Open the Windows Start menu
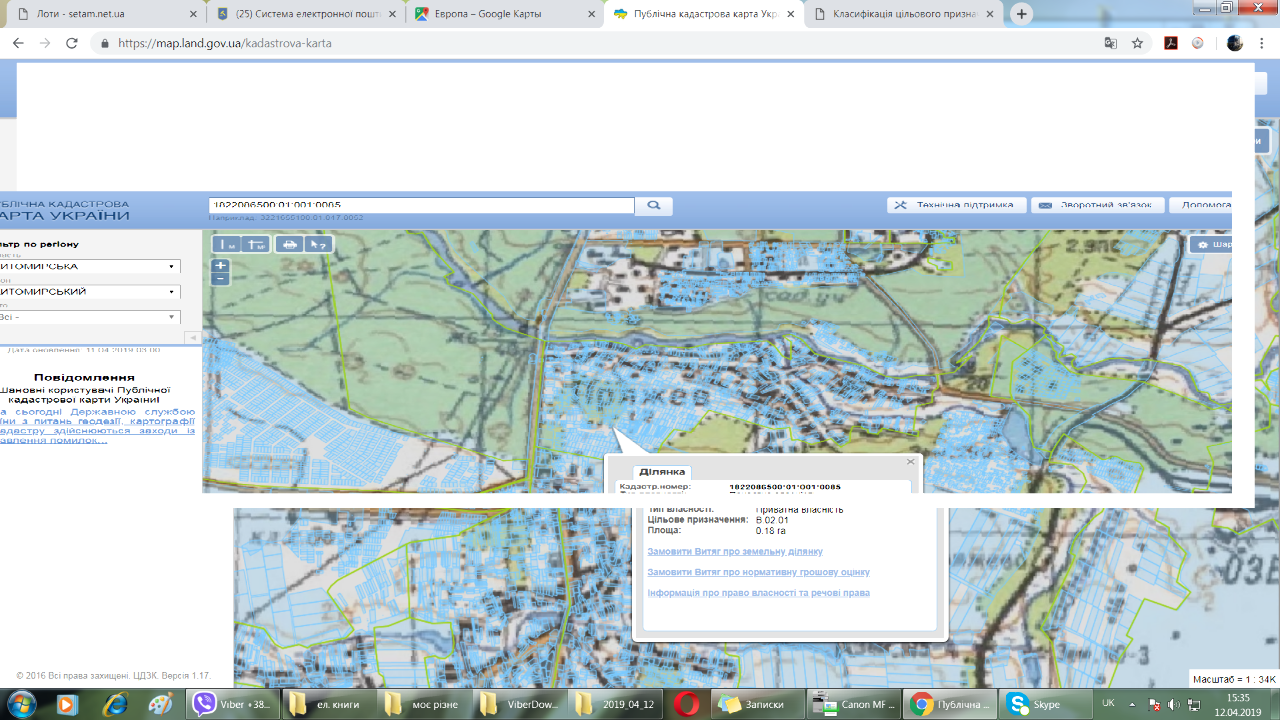The height and width of the screenshot is (720, 1280). [20, 704]
